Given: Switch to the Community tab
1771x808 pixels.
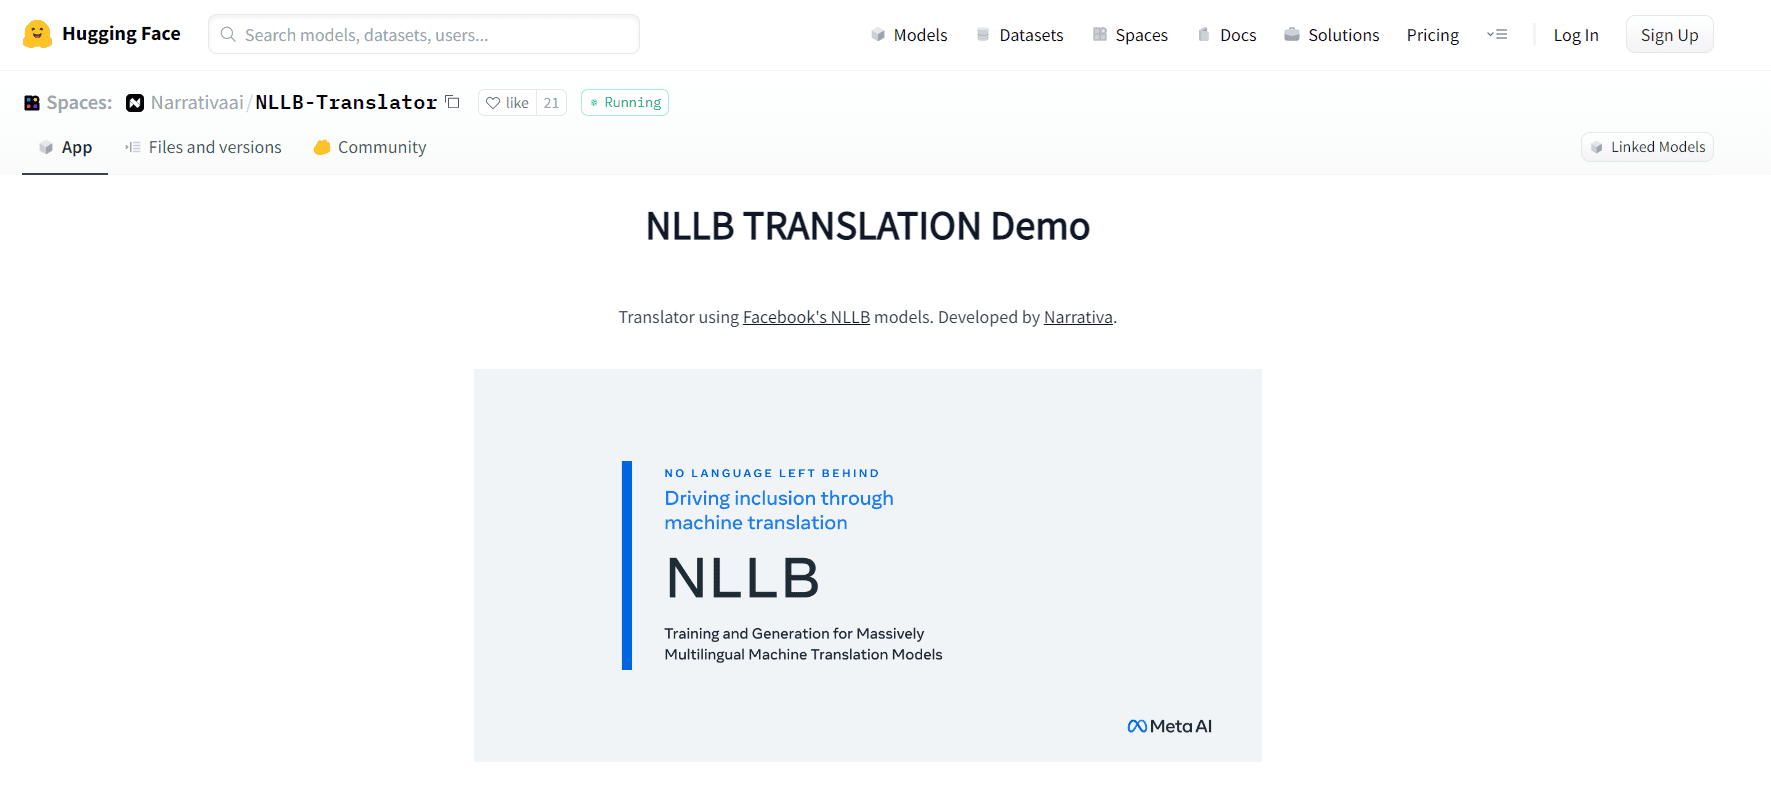Looking at the screenshot, I should point(370,148).
